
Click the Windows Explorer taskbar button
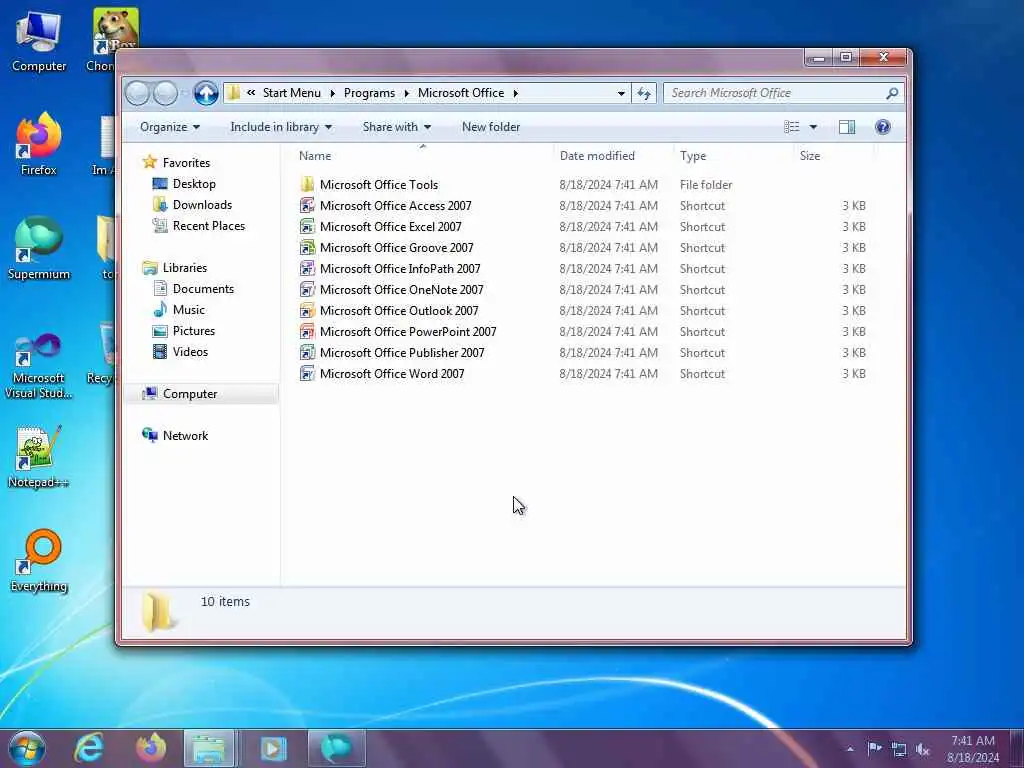pos(209,748)
